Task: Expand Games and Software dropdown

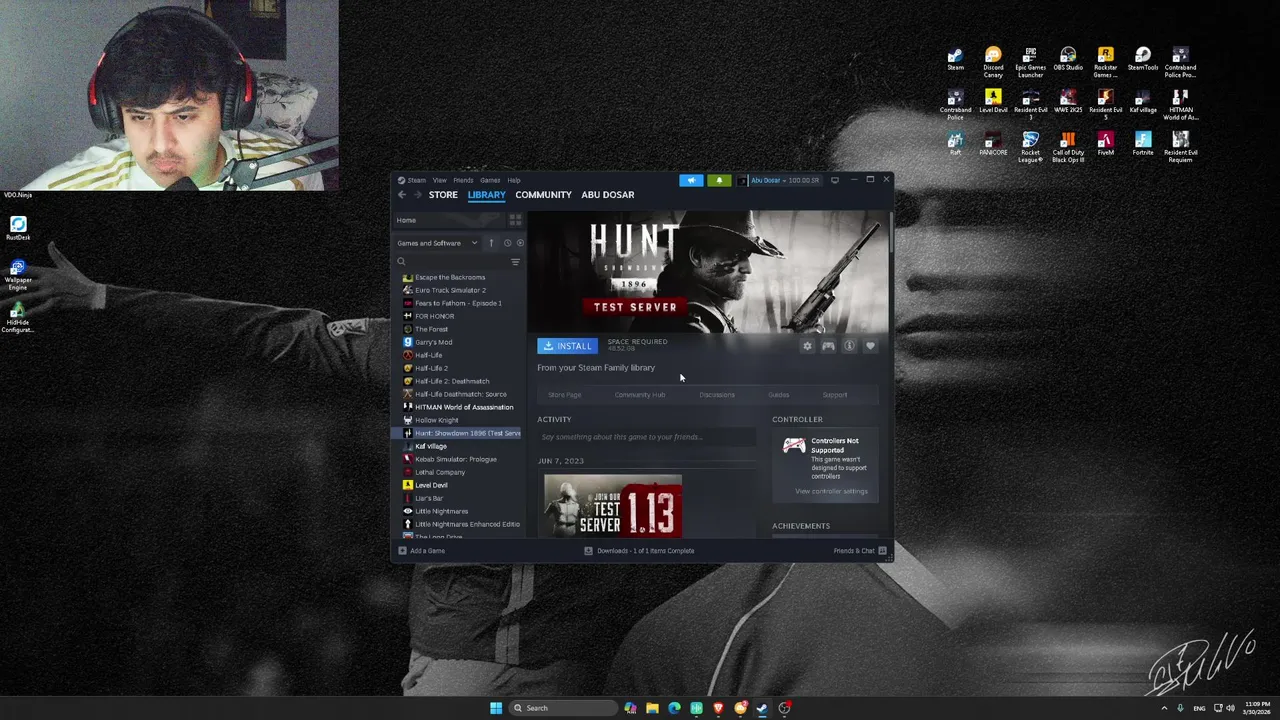Action: [x=437, y=243]
